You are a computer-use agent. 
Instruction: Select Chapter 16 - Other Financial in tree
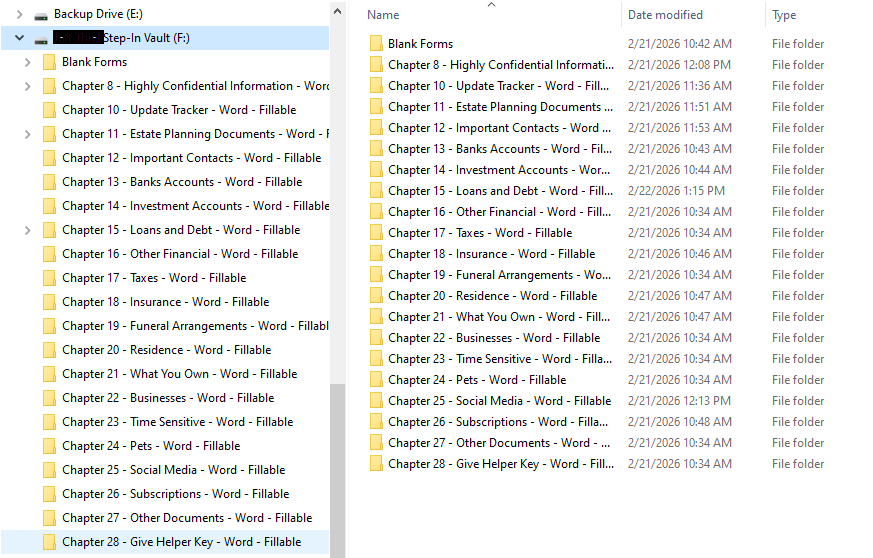180,253
